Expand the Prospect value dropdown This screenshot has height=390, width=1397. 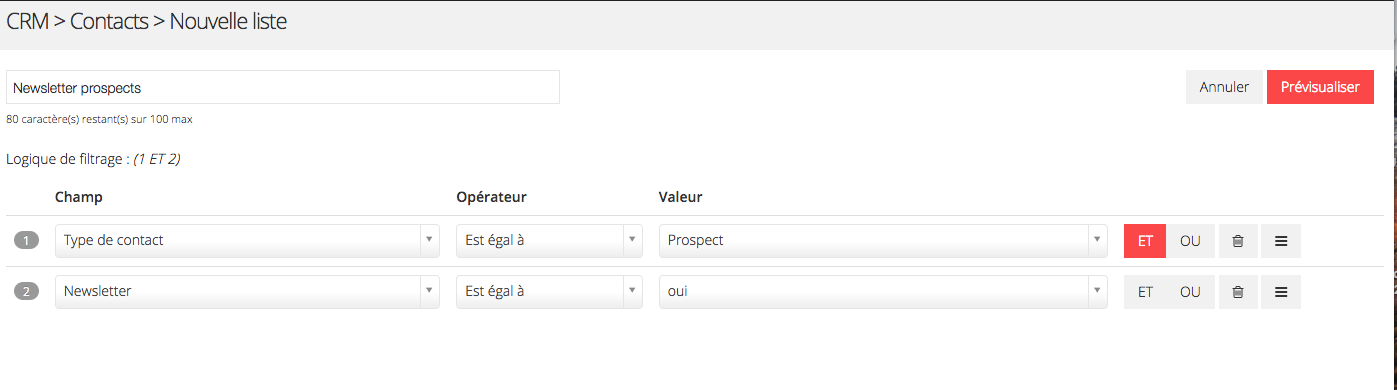point(883,240)
